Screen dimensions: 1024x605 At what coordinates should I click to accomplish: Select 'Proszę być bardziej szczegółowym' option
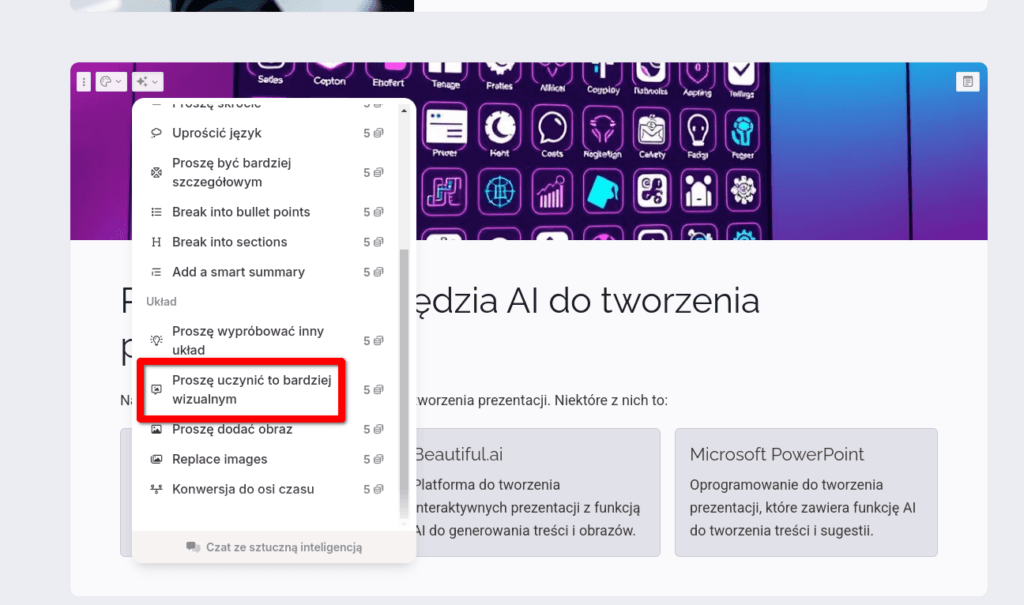point(266,172)
